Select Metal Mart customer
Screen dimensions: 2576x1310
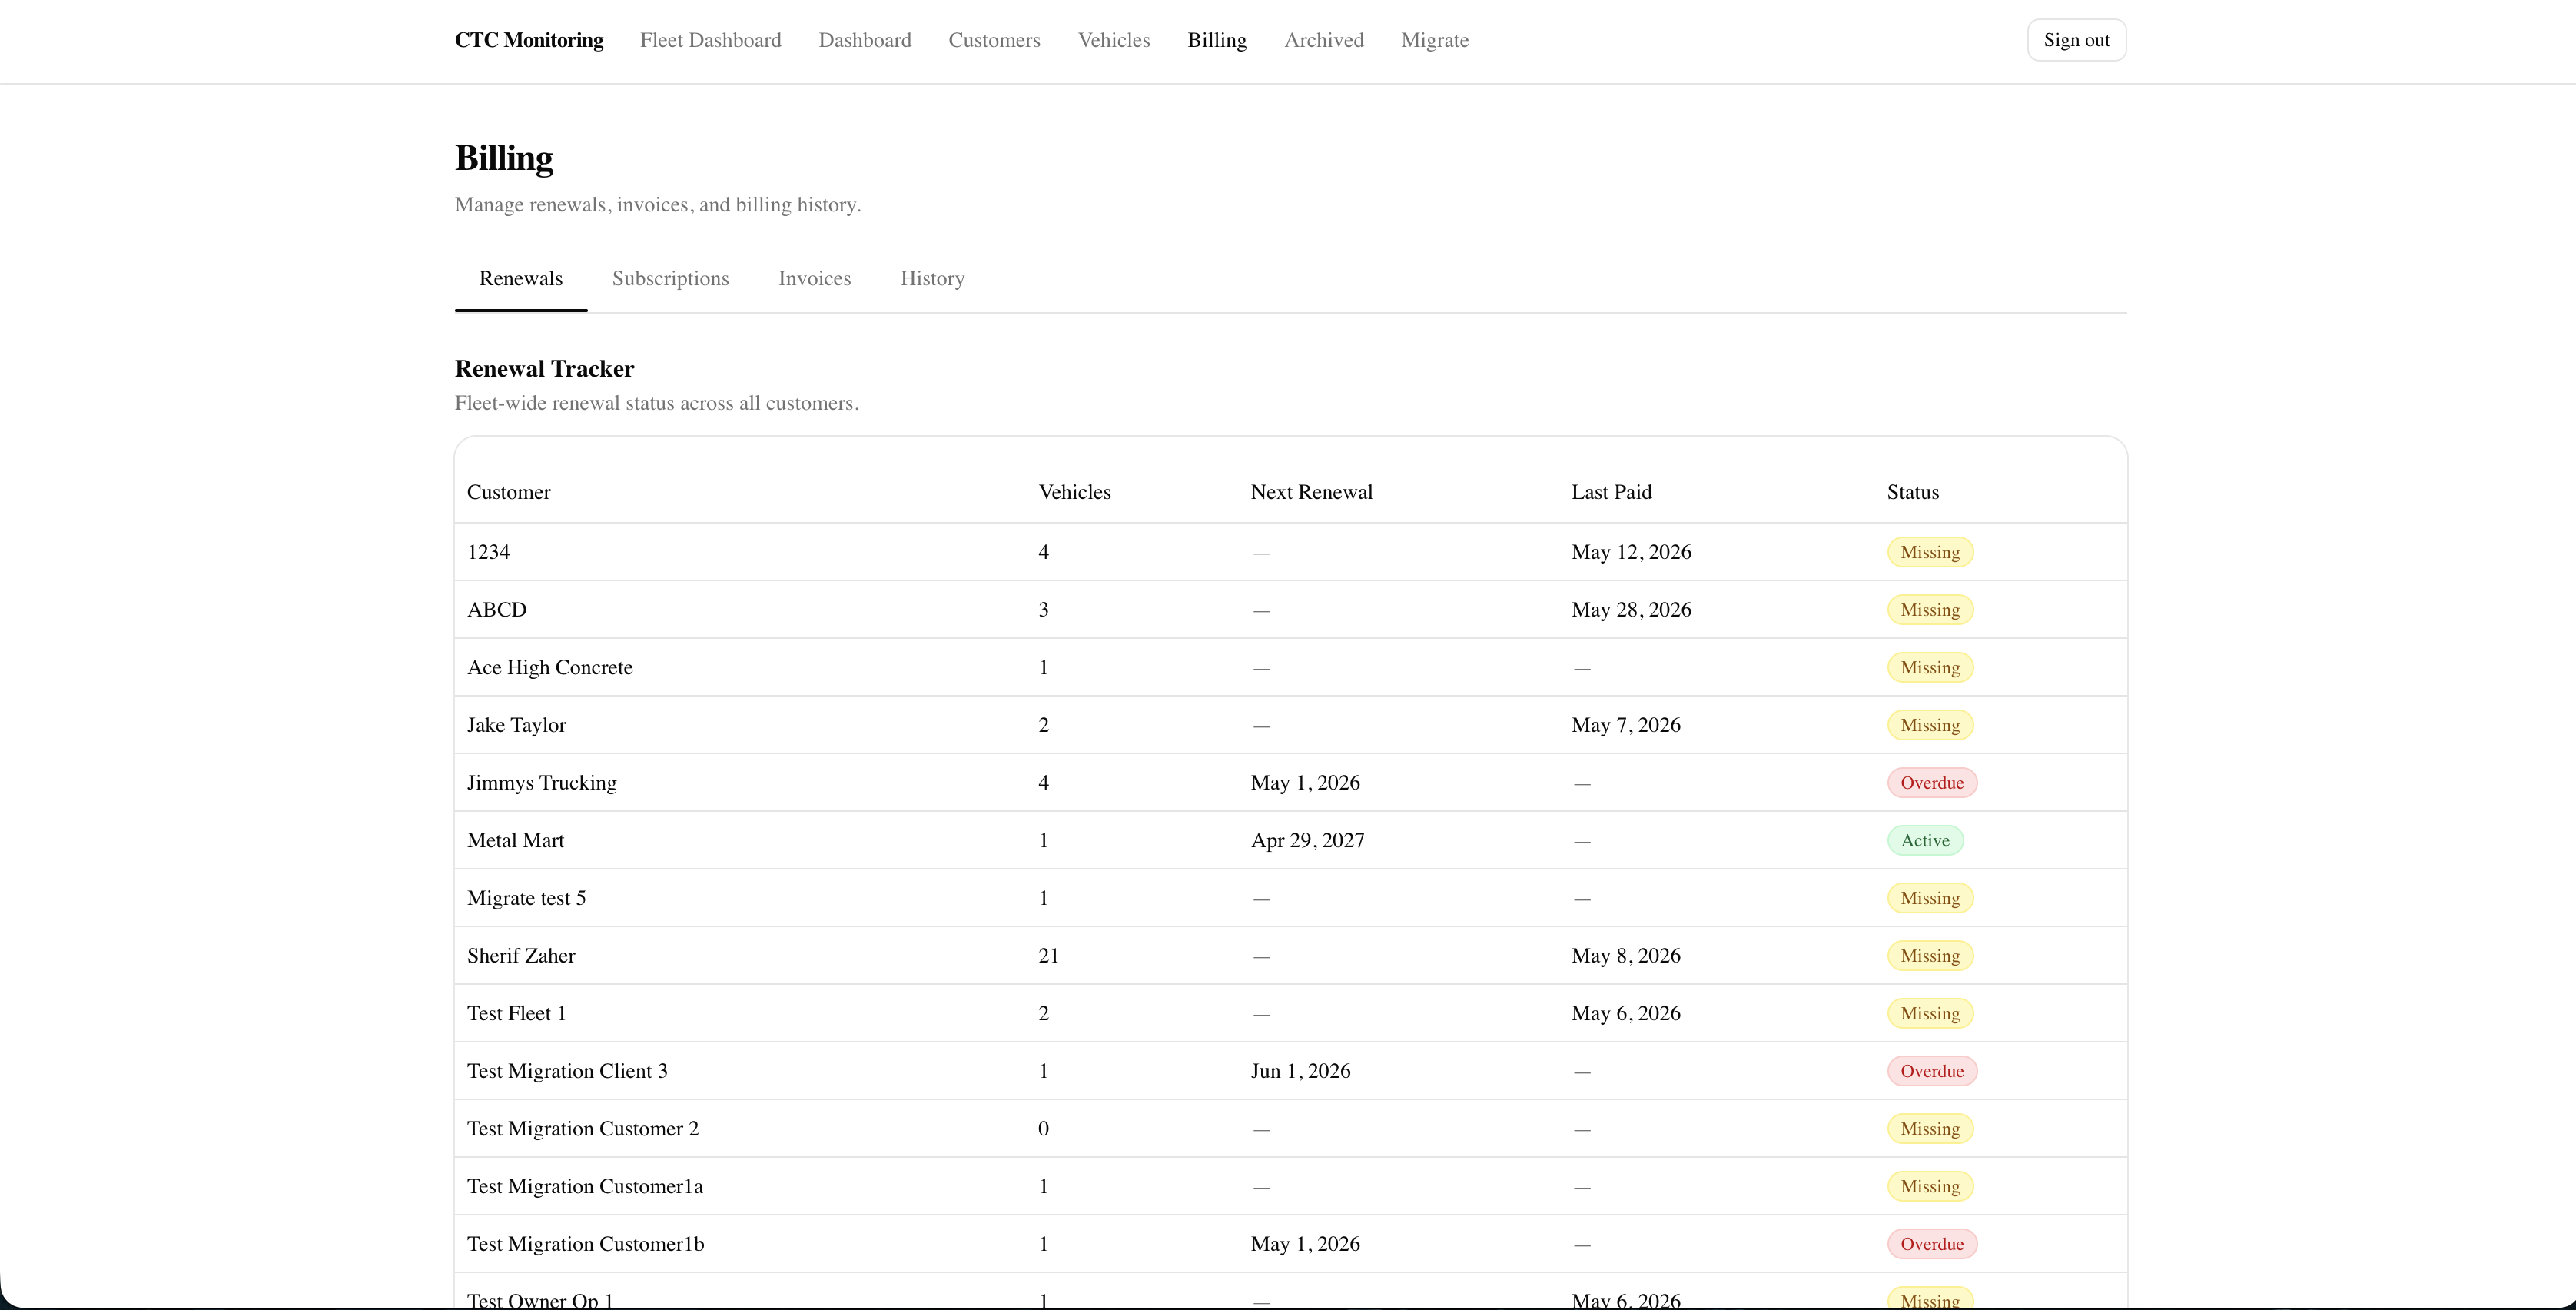pyautogui.click(x=515, y=840)
